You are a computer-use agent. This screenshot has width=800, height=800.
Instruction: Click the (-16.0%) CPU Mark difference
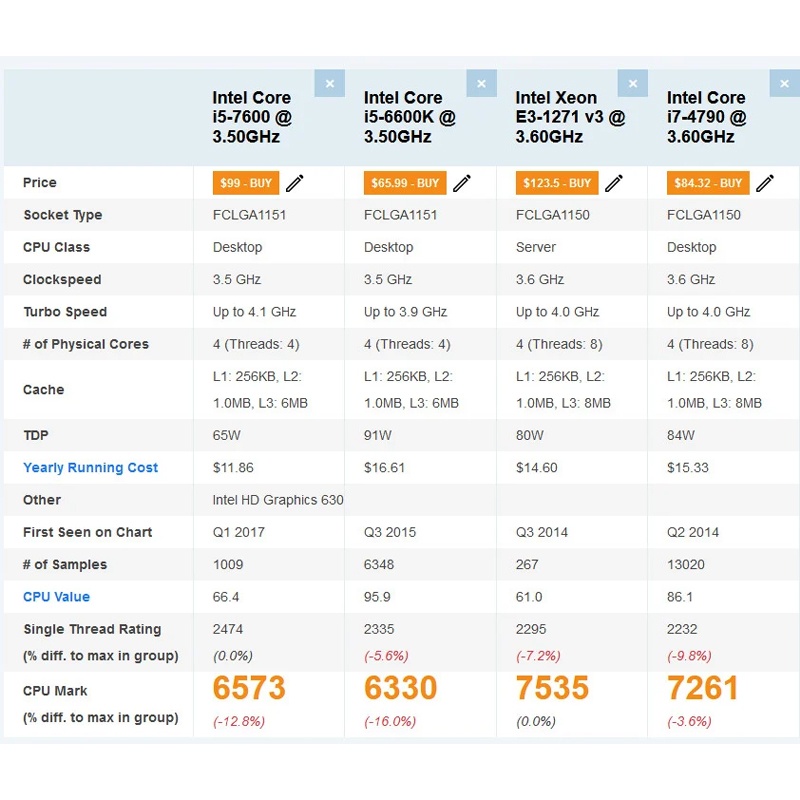[x=390, y=722]
